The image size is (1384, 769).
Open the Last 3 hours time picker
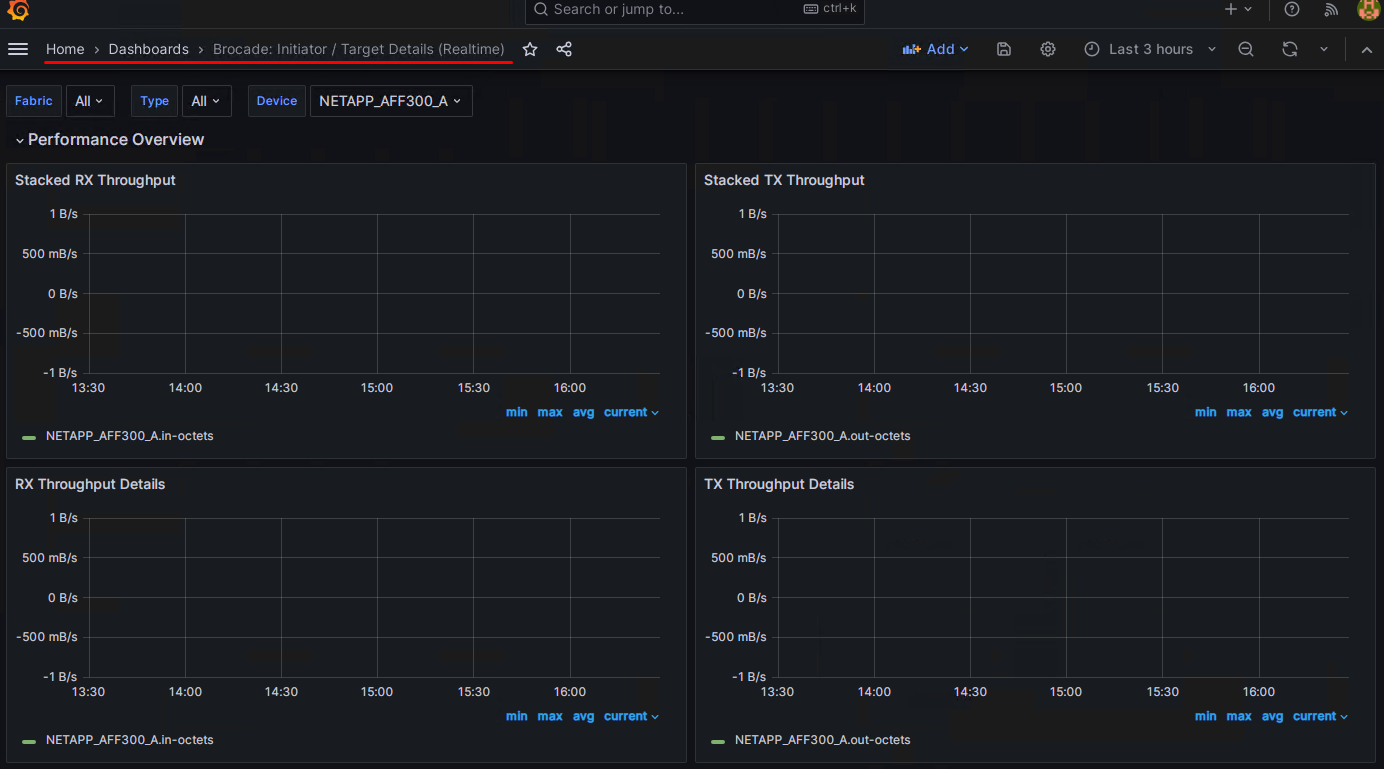[1150, 48]
